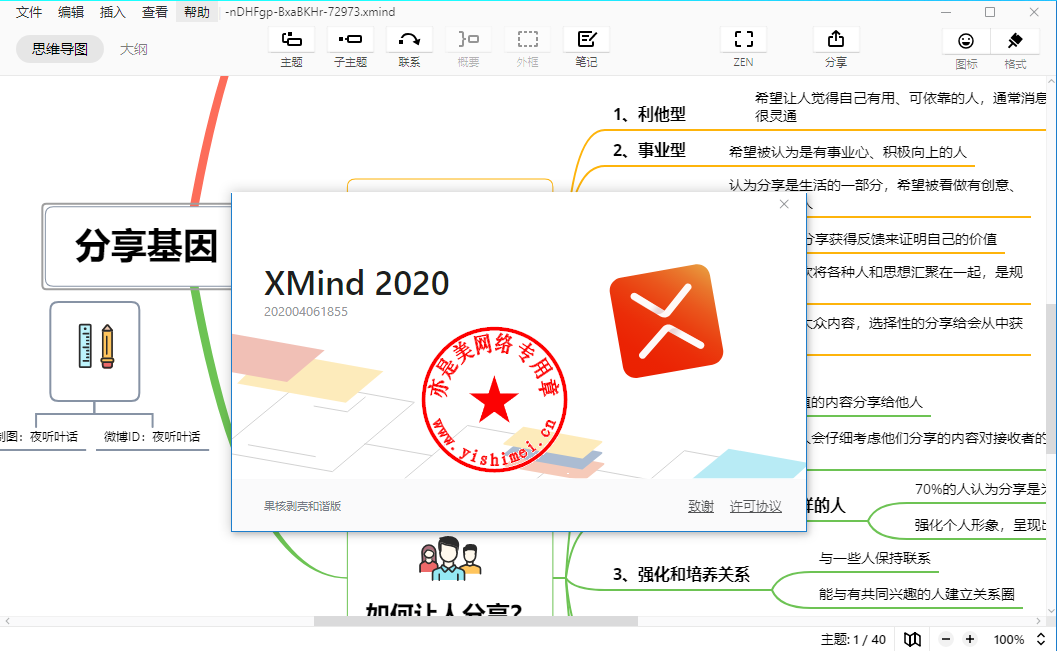This screenshot has width=1057, height=651.
Task: Add a summary using 概要 icon
Action: (469, 39)
